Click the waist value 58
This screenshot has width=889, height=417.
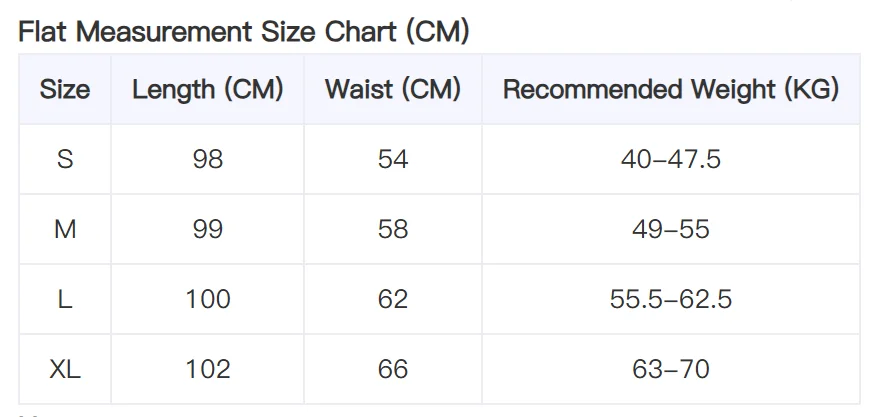tap(393, 229)
